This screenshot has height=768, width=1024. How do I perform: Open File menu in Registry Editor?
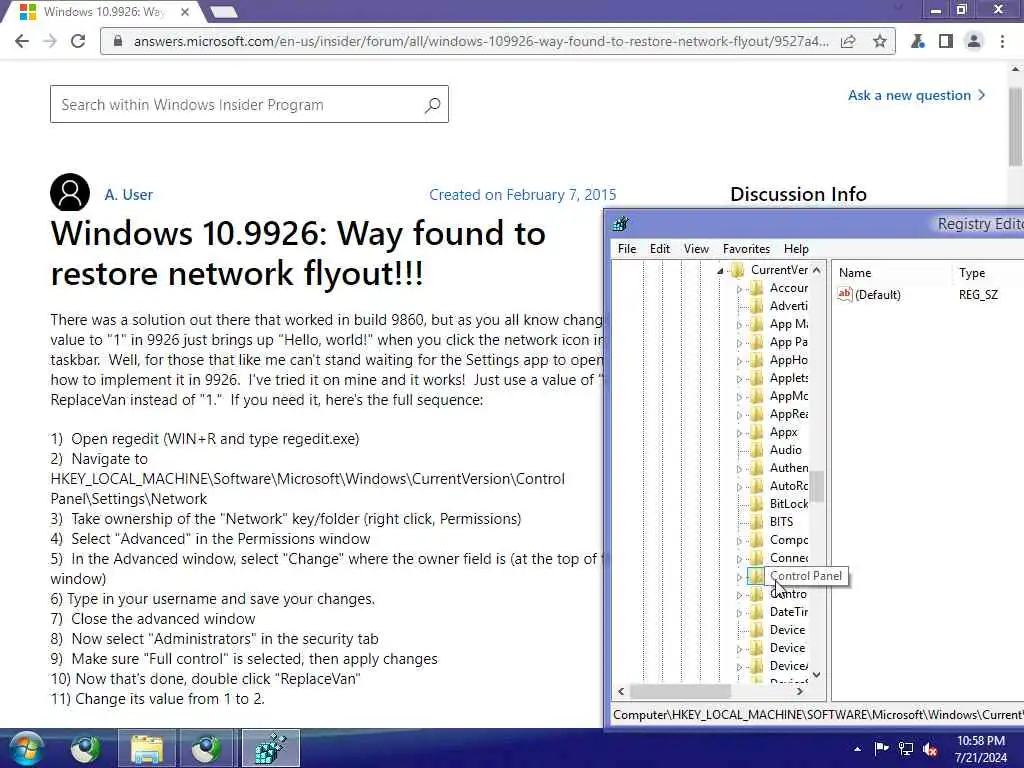[x=627, y=249]
